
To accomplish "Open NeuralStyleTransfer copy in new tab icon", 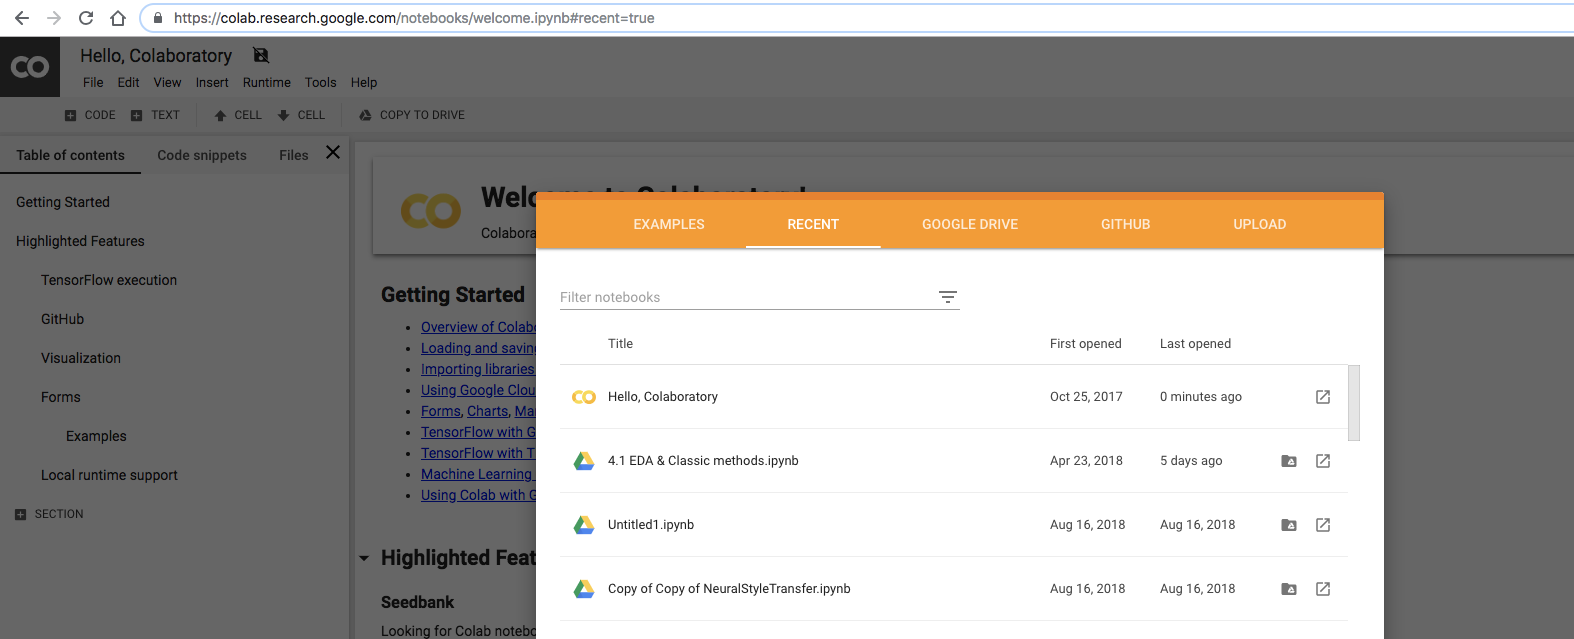I will point(1323,589).
